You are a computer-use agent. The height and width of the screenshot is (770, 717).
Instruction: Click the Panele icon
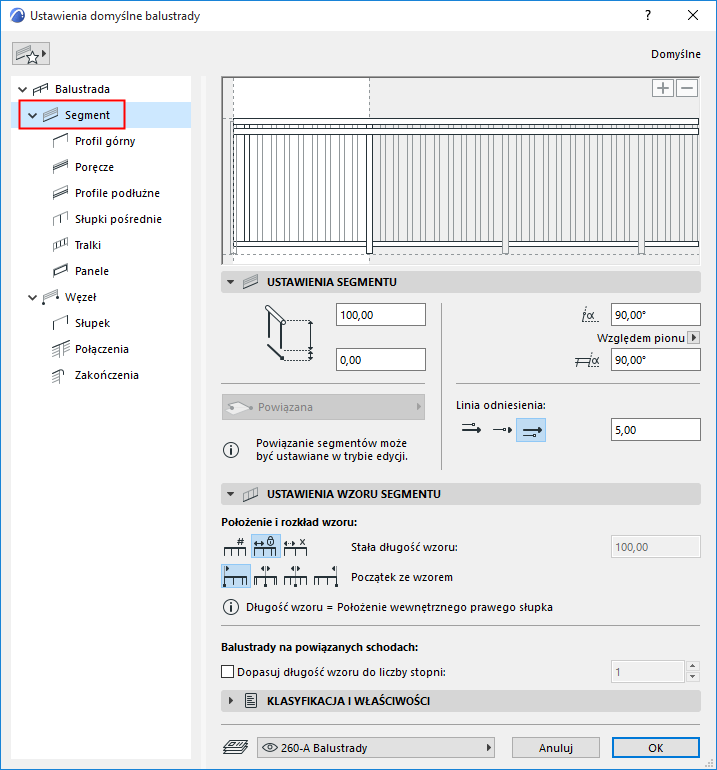point(60,271)
